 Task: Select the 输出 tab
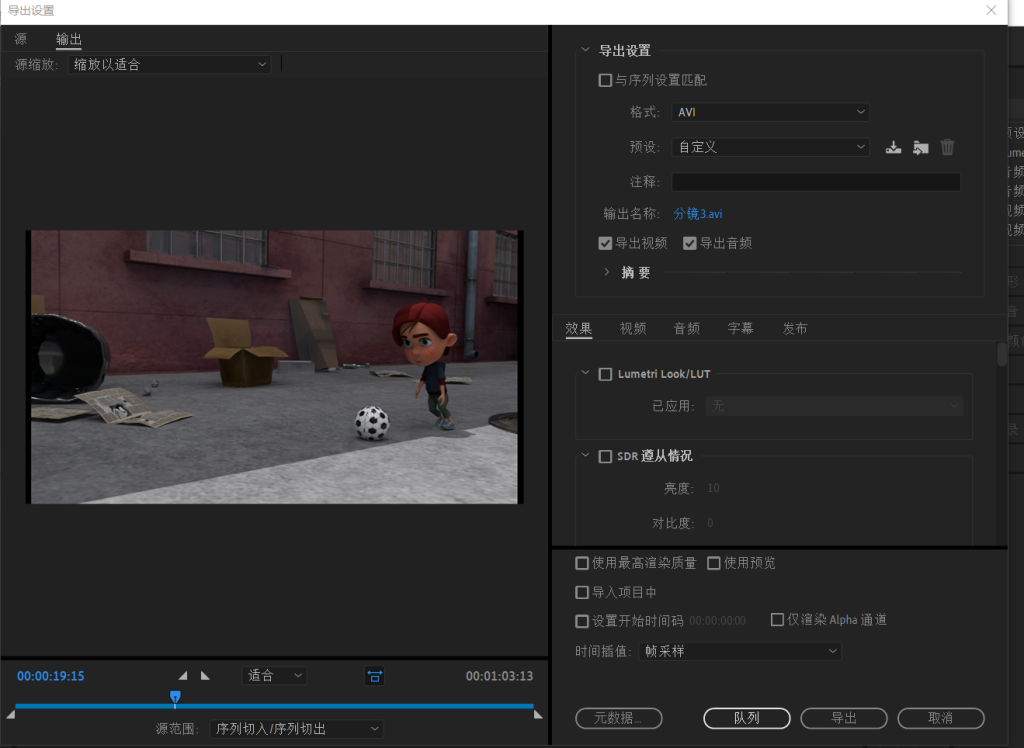[69, 39]
